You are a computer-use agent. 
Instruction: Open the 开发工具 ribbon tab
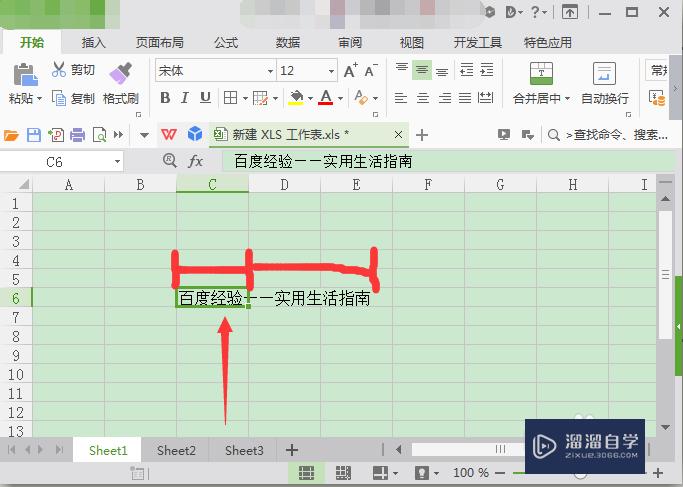point(478,43)
